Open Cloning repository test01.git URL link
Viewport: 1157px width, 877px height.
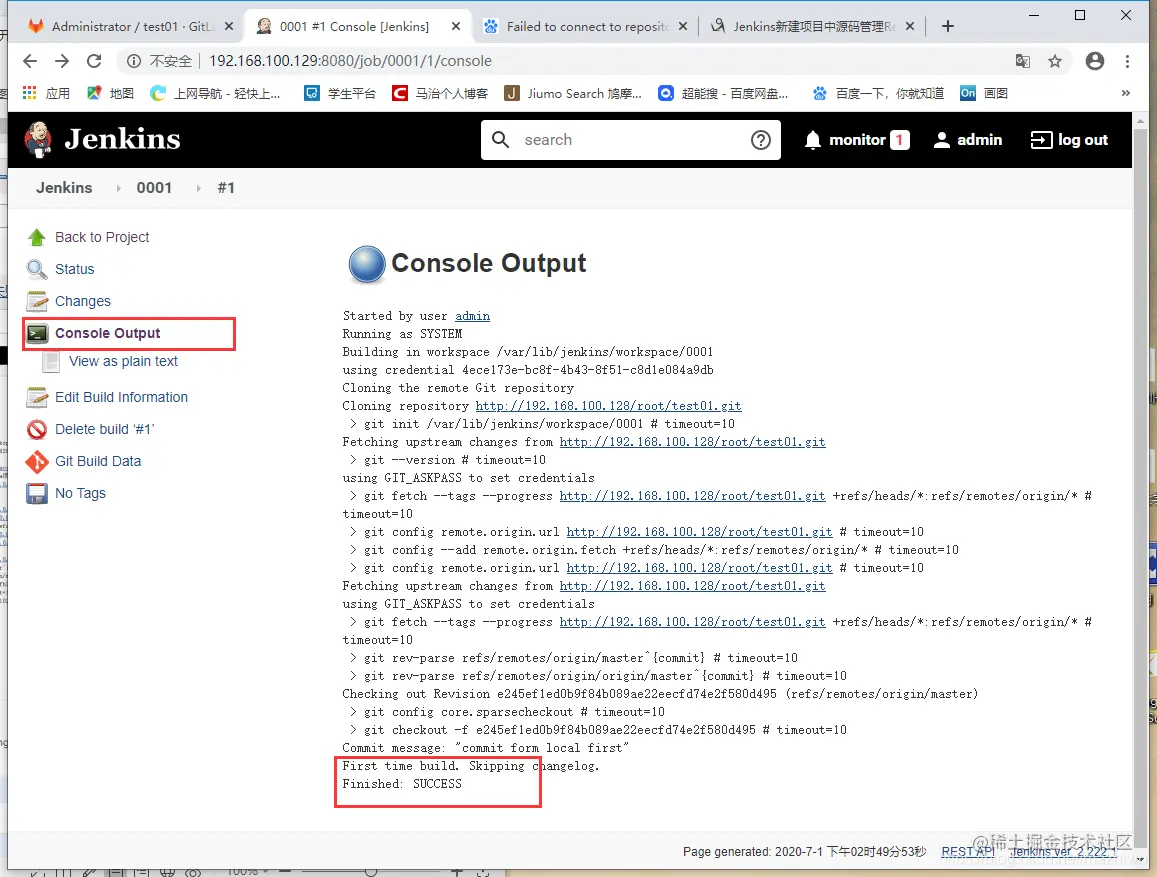(608, 406)
